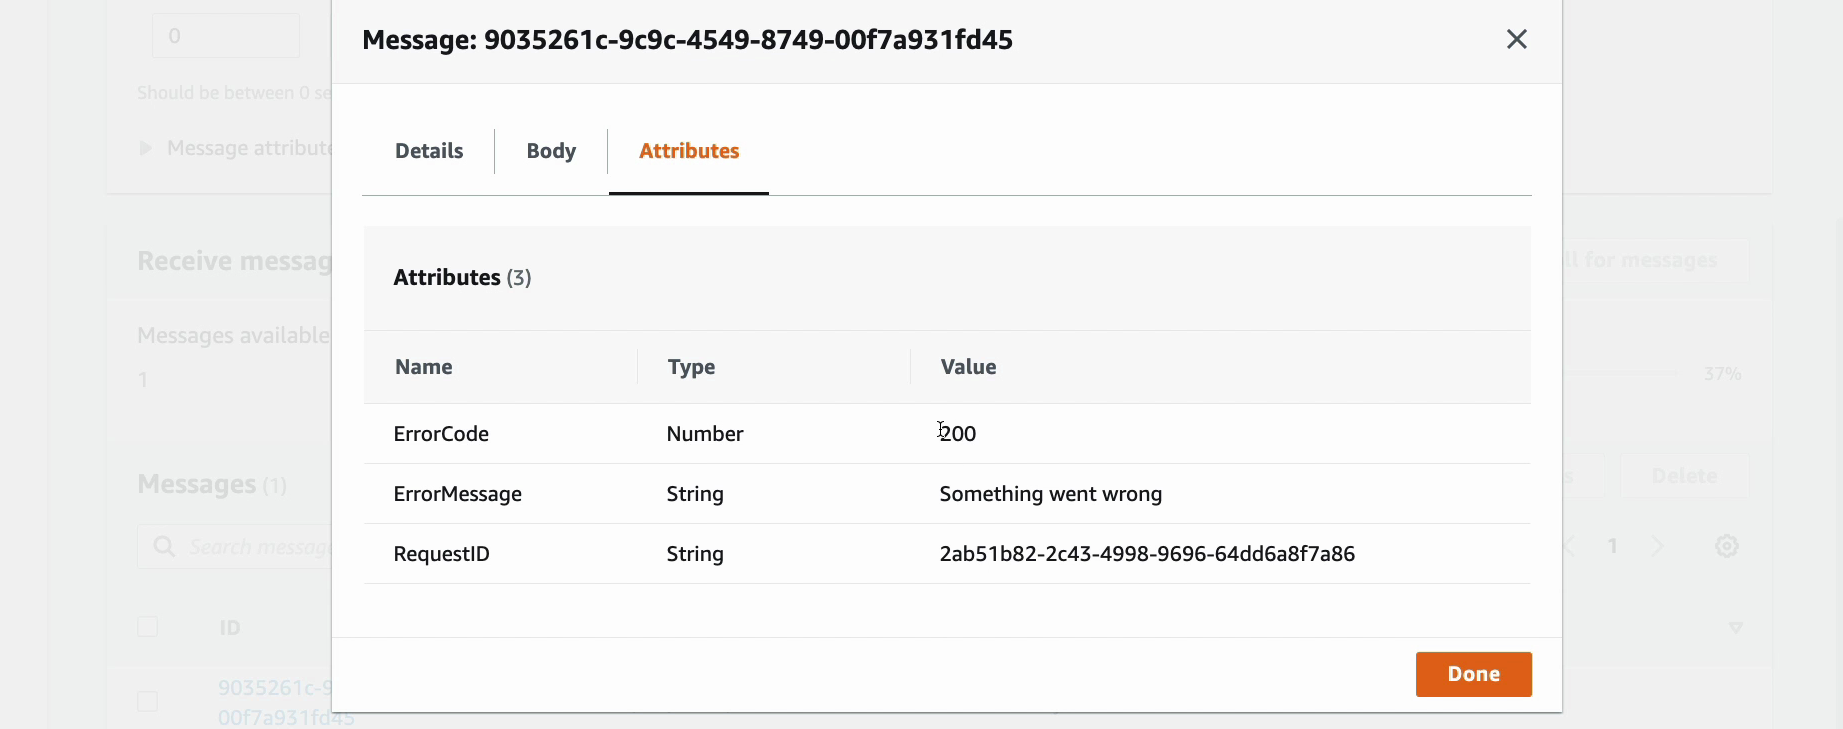Click the ErrorMessage attribute name

(x=458, y=494)
